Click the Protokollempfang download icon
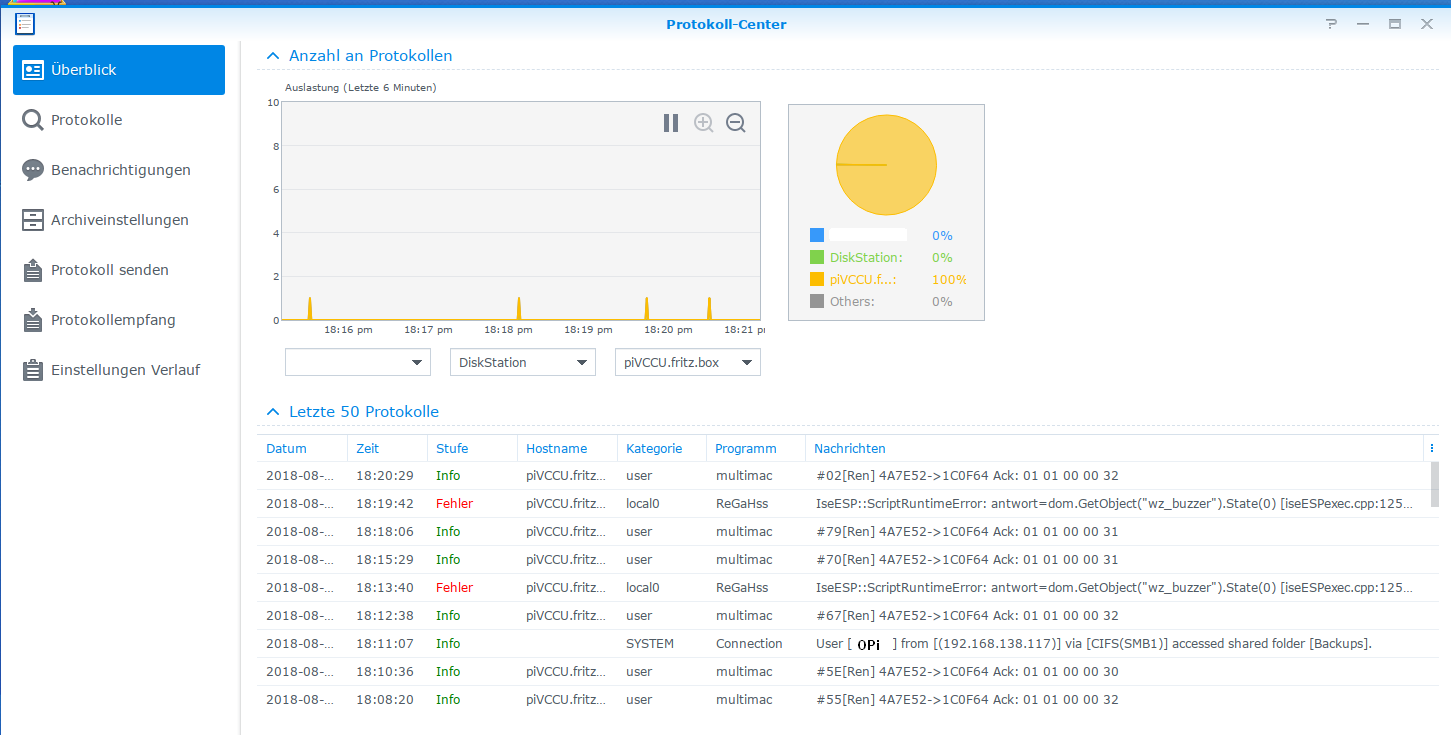The height and width of the screenshot is (735, 1451). 33,320
